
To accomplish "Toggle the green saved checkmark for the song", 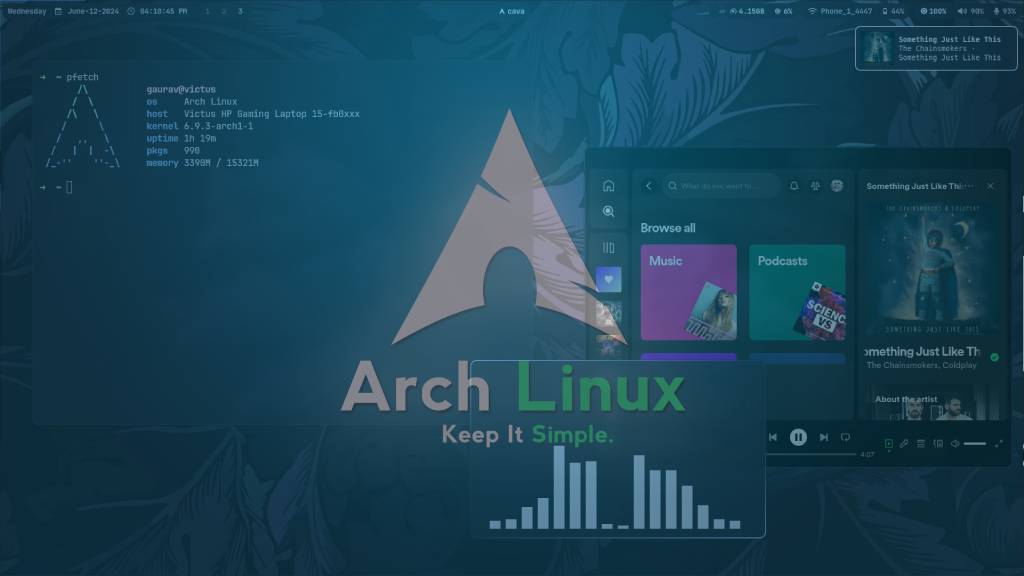I will tap(994, 357).
